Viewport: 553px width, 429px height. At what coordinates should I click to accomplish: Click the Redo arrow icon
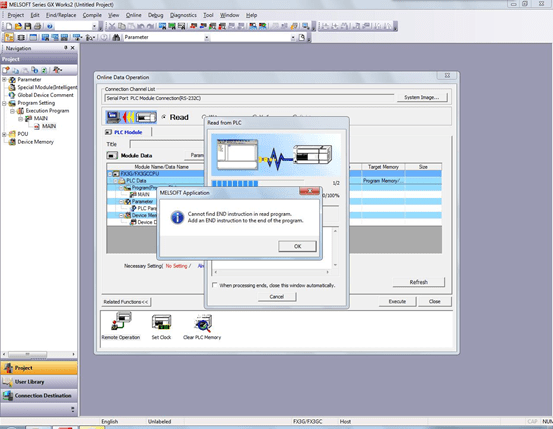pos(150,26)
